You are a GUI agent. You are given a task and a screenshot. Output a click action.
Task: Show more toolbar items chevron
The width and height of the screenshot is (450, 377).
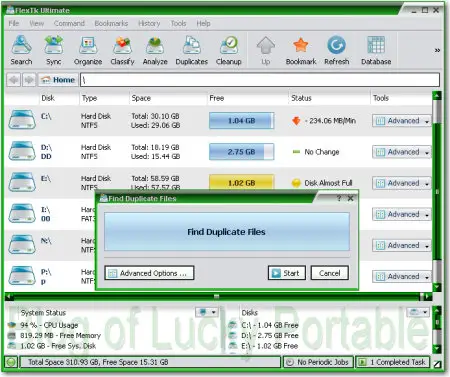point(437,50)
